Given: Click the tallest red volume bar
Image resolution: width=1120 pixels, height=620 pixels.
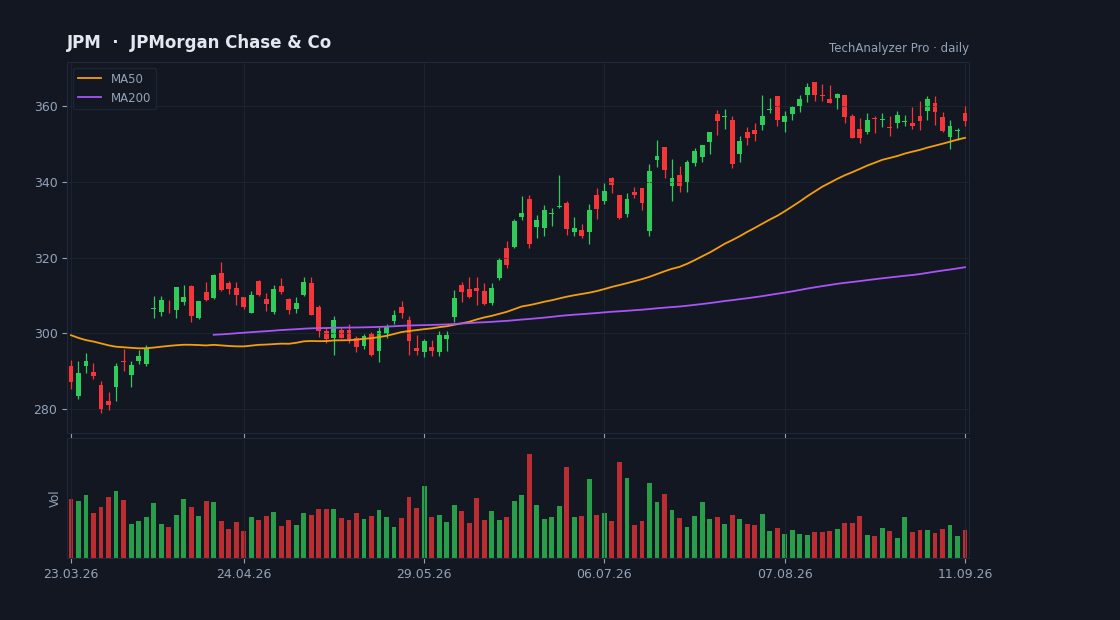Looking at the screenshot, I should [x=529, y=506].
